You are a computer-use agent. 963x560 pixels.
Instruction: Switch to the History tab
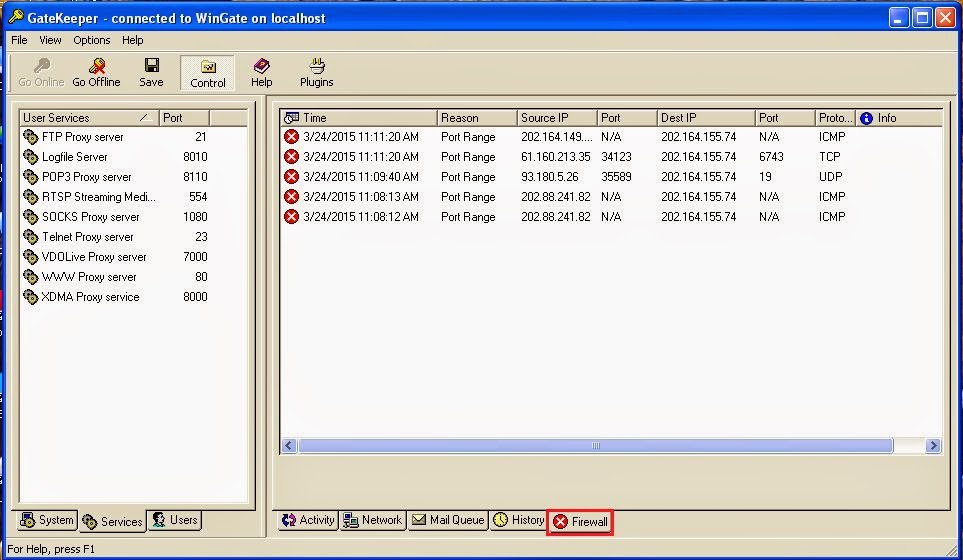click(518, 520)
